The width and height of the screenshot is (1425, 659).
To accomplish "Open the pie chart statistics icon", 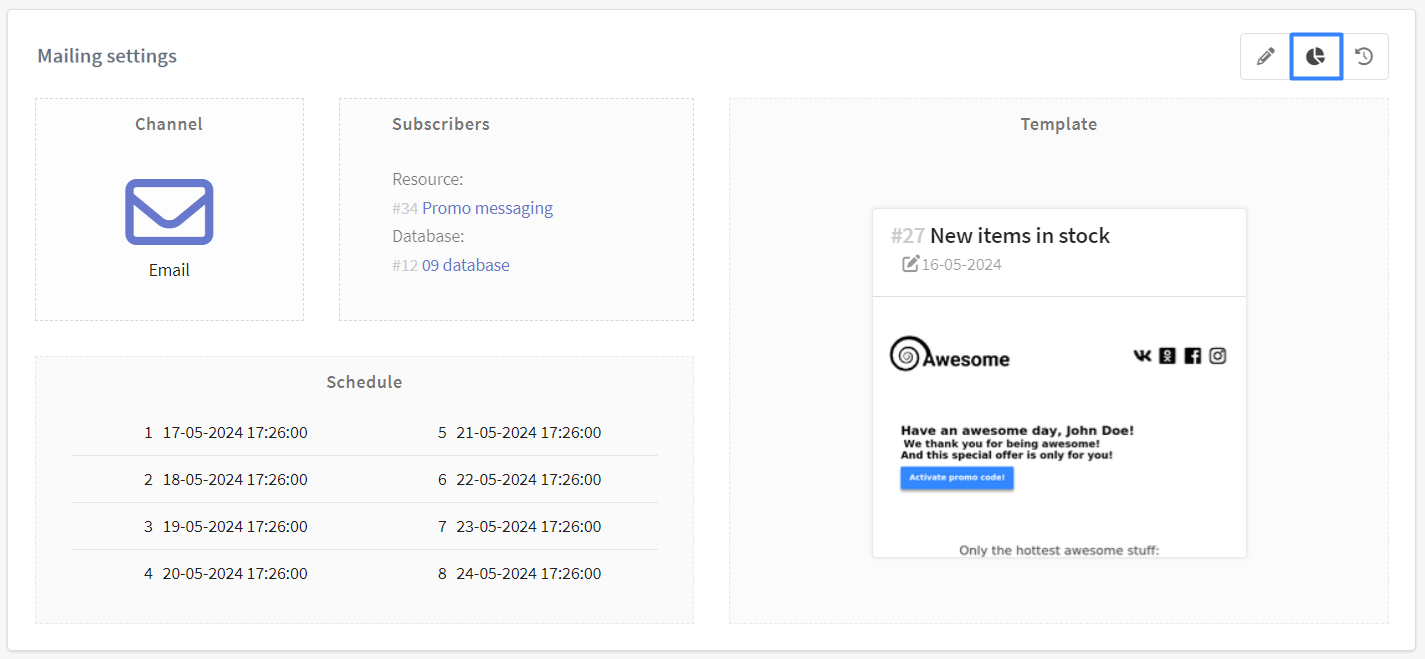I will (1315, 57).
